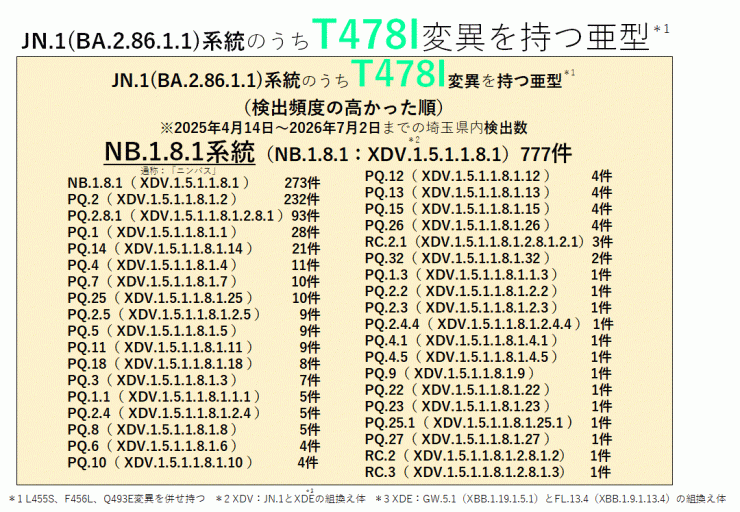Click the '93件' count value

click(306, 216)
